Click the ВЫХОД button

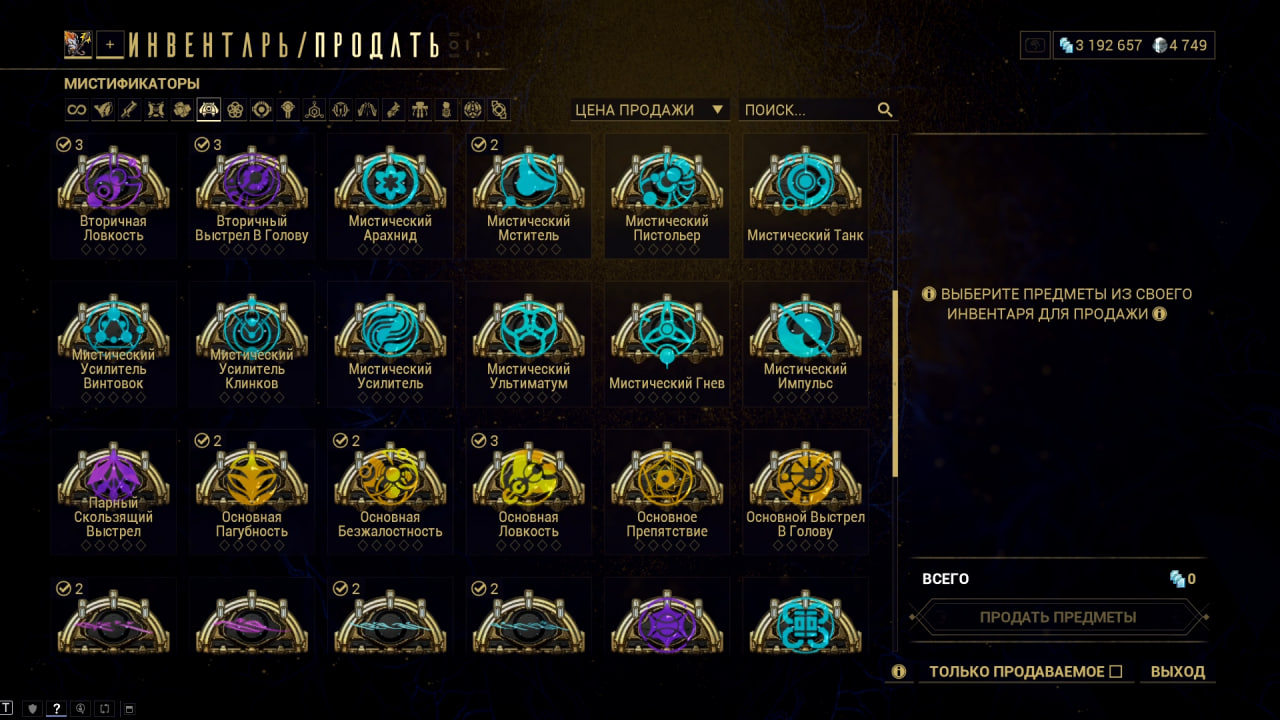pyautogui.click(x=1178, y=672)
